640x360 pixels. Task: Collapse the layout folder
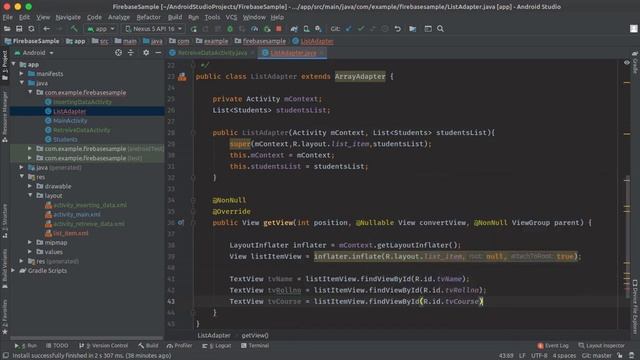click(30, 196)
